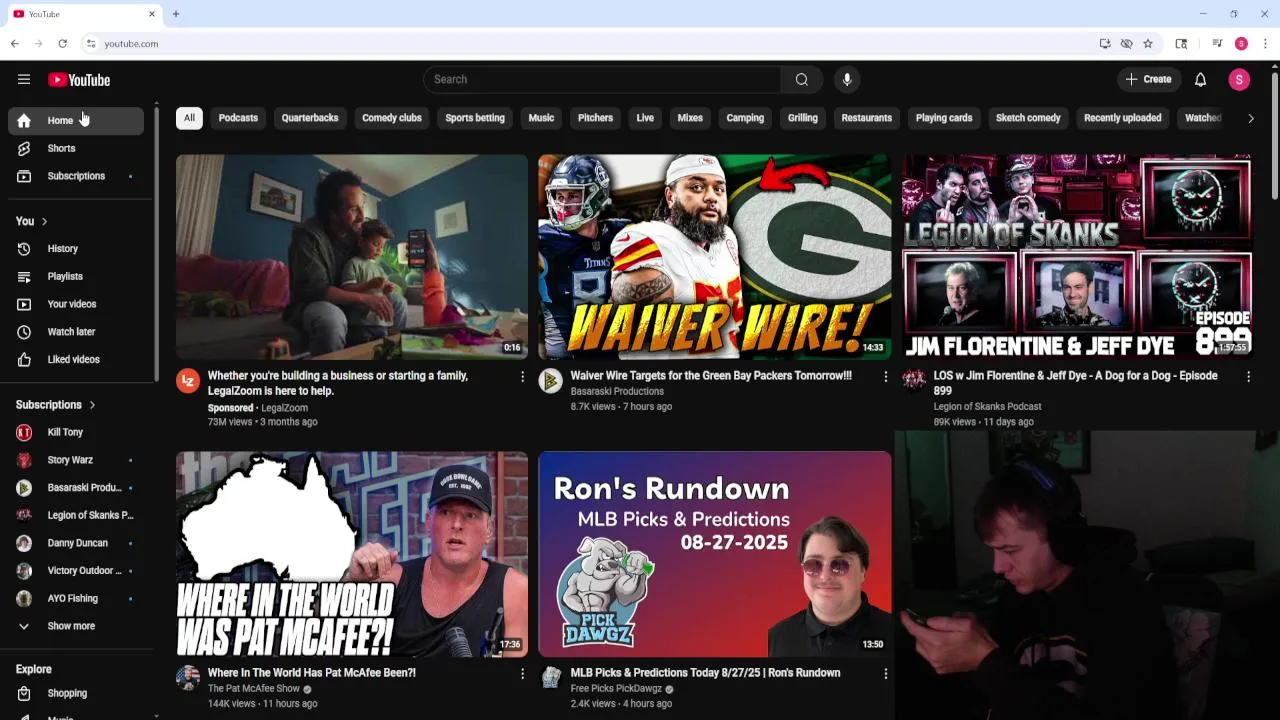Open options menu for Waiver Wire video
This screenshot has width=1280, height=720.
tap(885, 377)
